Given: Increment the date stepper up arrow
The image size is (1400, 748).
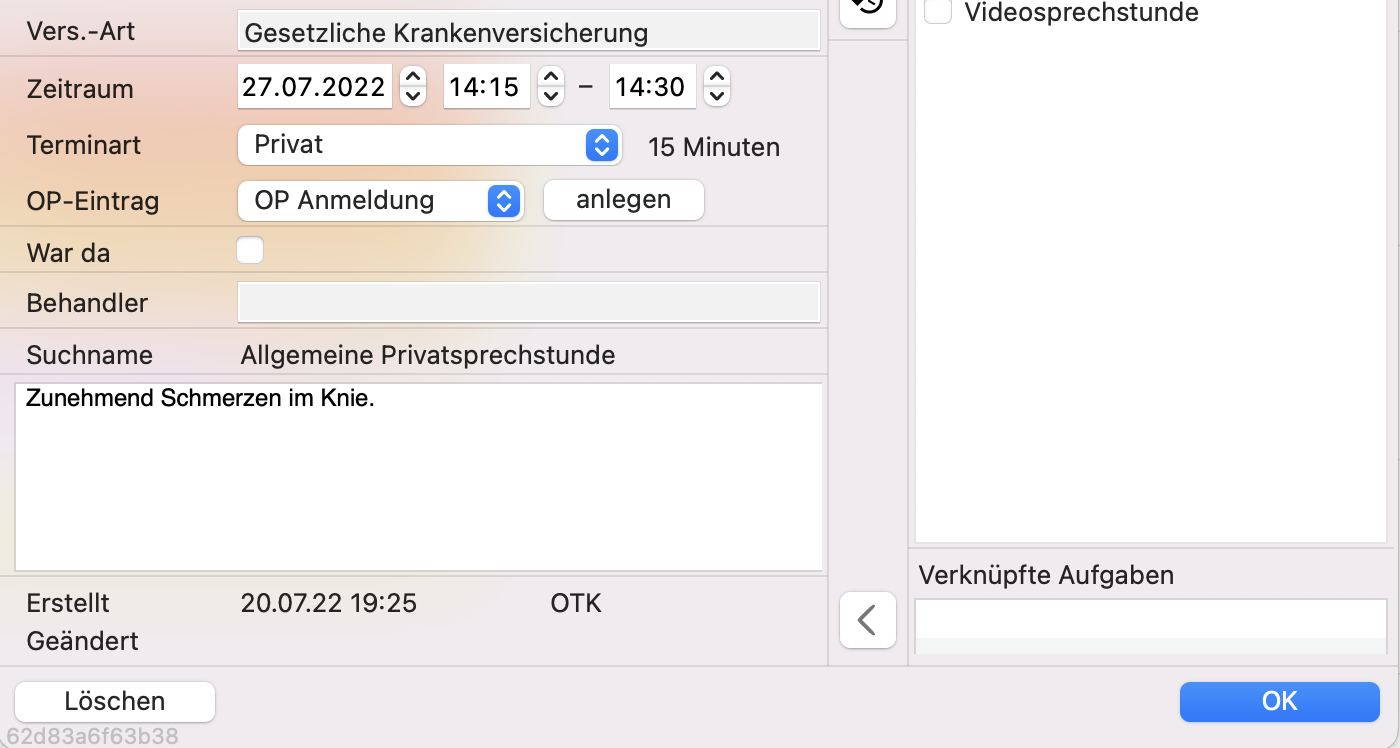Looking at the screenshot, I should (413, 77).
